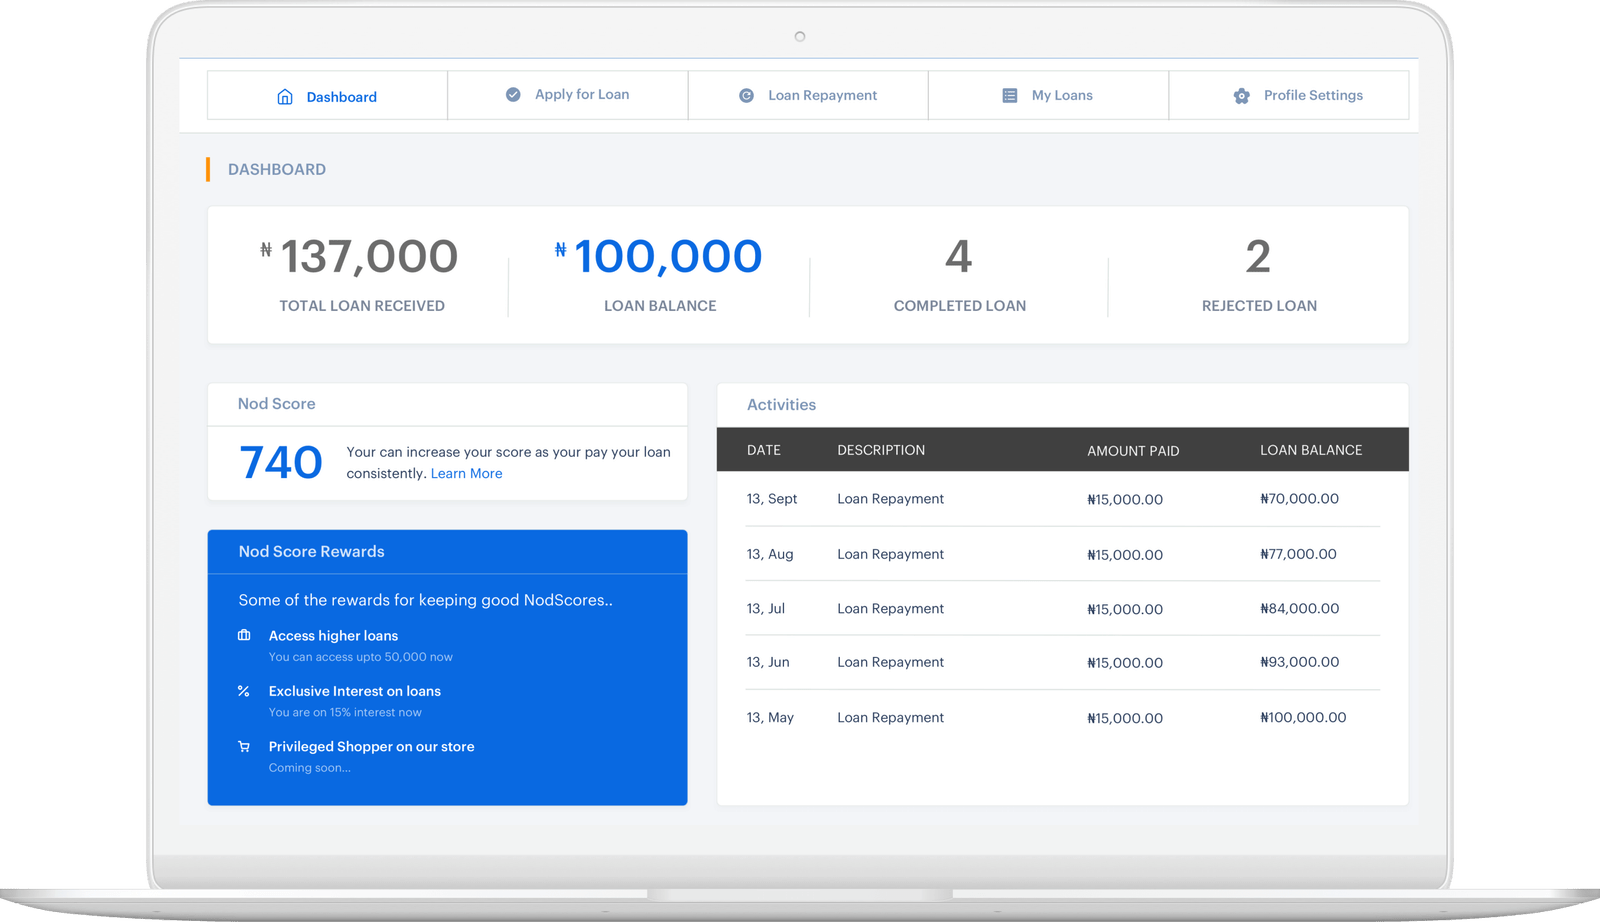Click the Profile Settings gear icon

[x=1241, y=96]
